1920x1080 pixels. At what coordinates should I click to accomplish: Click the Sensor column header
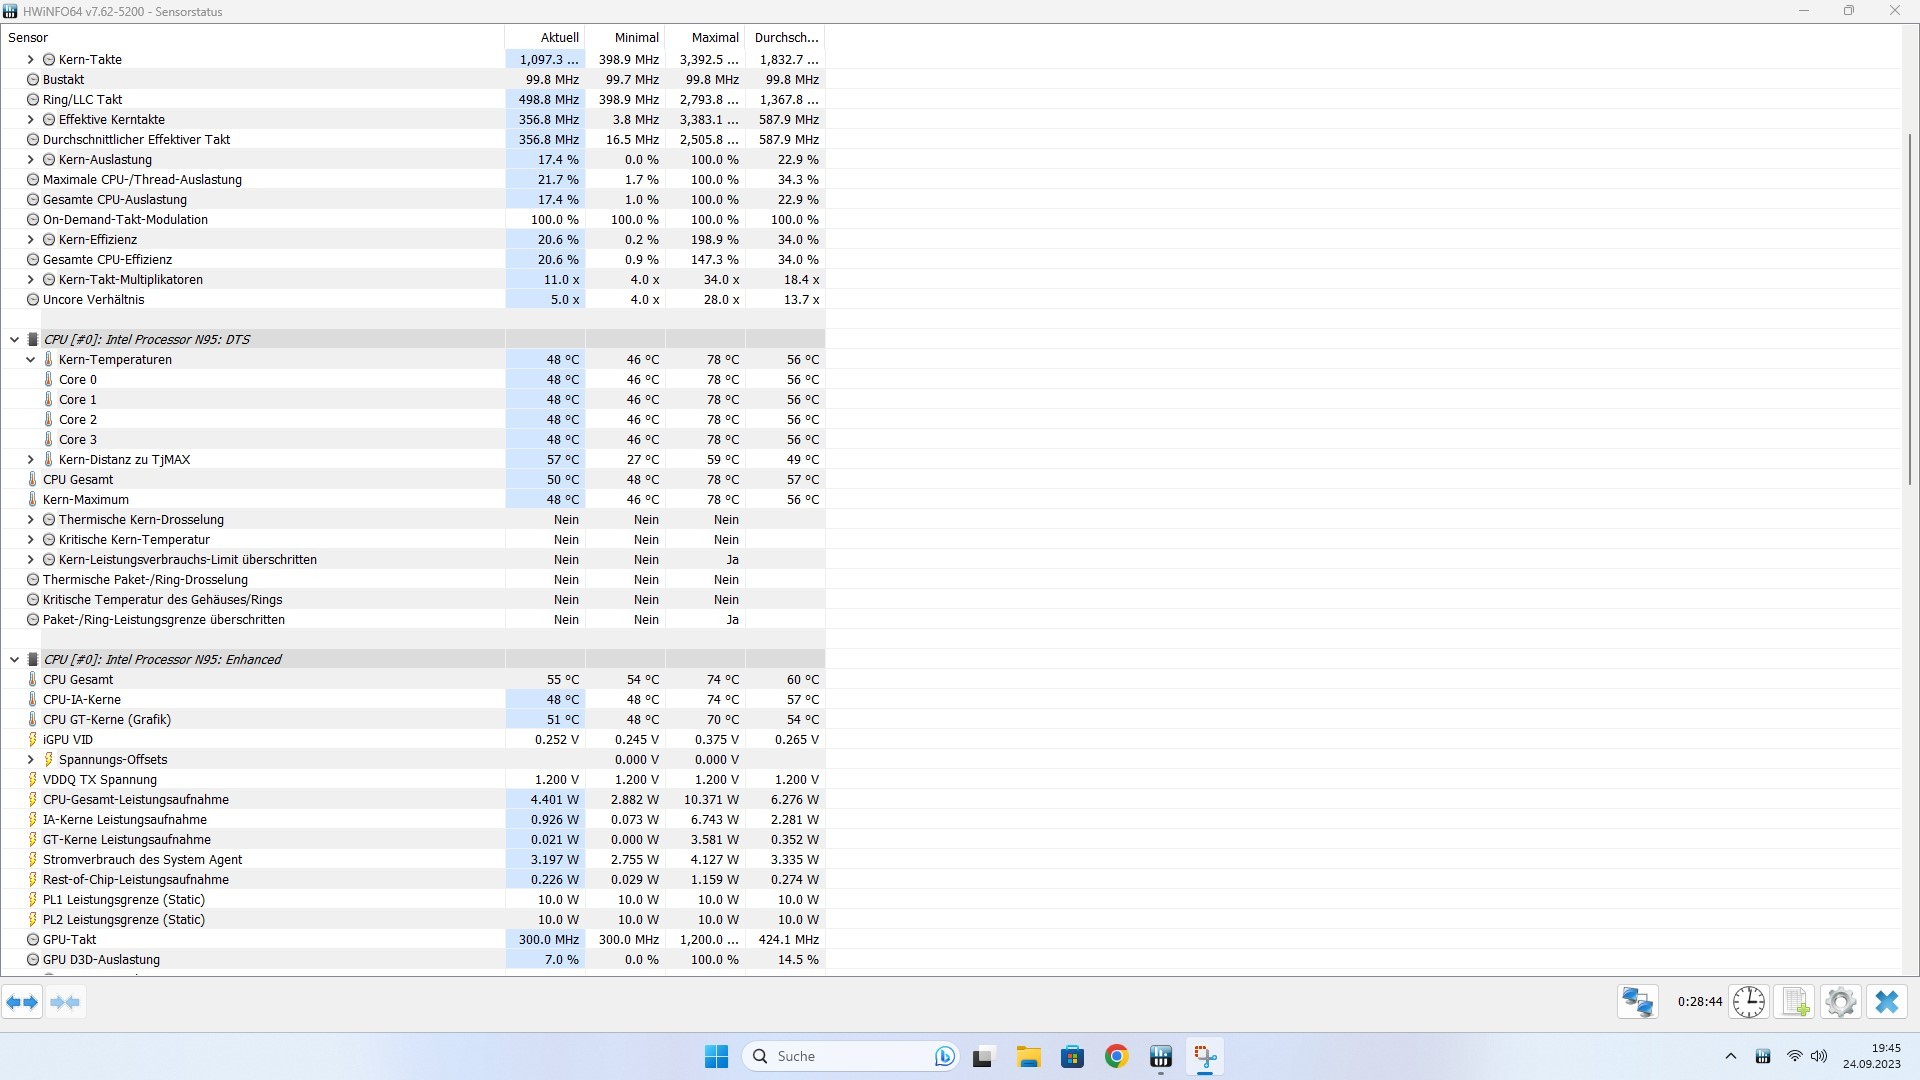click(x=253, y=37)
